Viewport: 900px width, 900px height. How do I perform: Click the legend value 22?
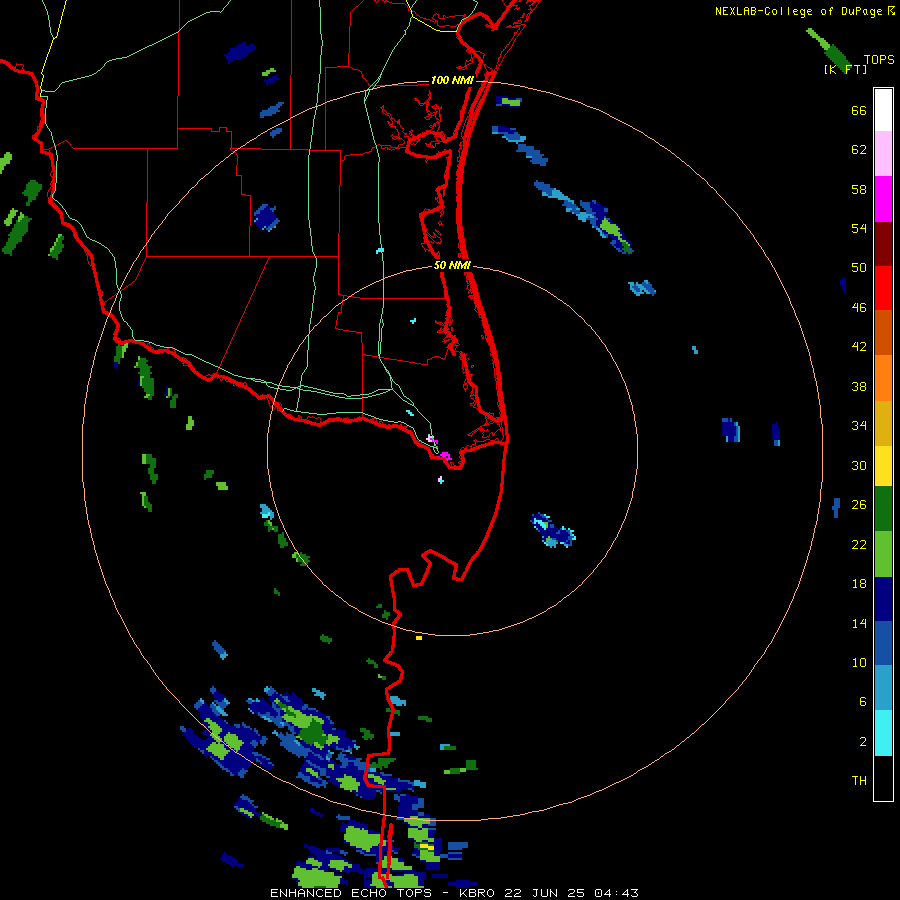pos(859,544)
